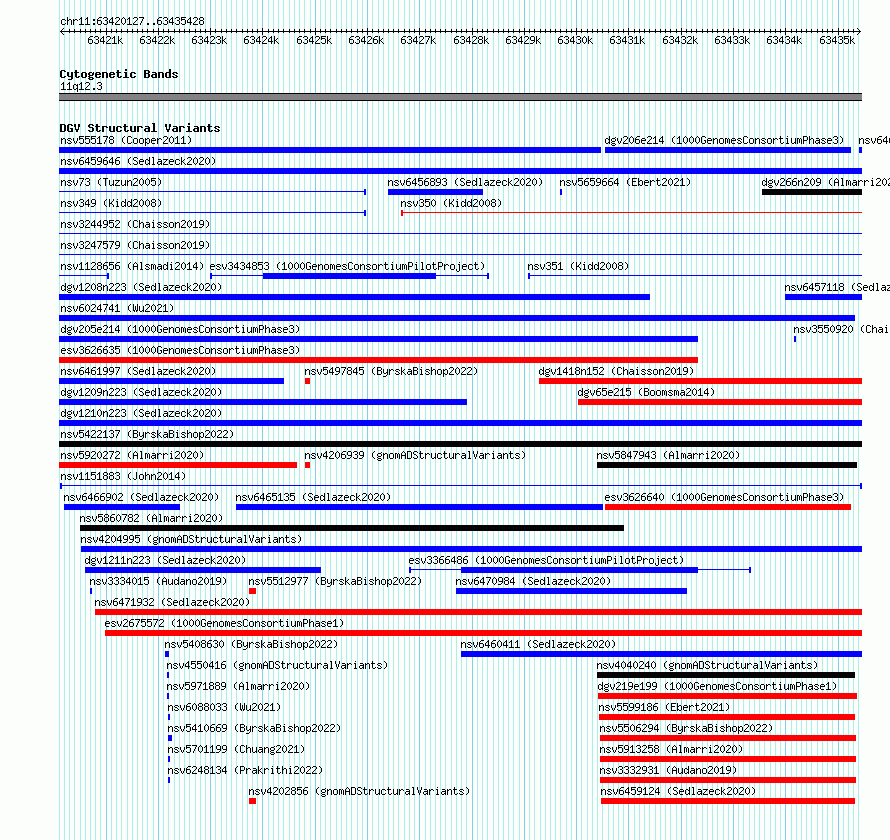Click dgv1418n152 (Chaisson2019) label
890x840 pixels.
pos(616,371)
